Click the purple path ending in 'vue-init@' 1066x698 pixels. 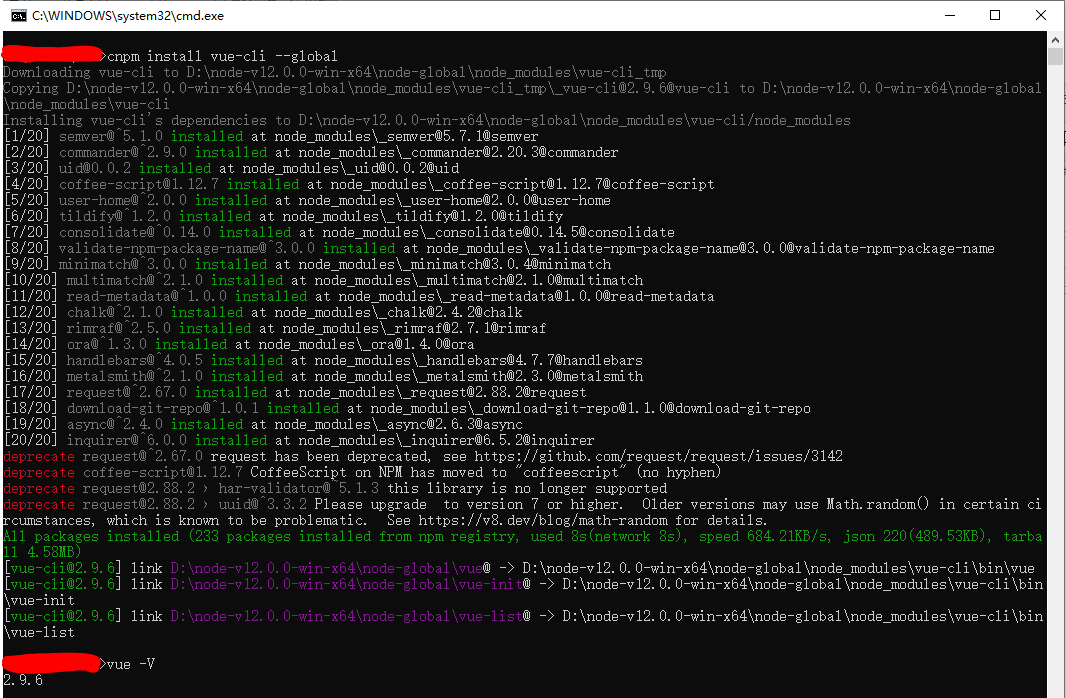pyautogui.click(x=350, y=584)
